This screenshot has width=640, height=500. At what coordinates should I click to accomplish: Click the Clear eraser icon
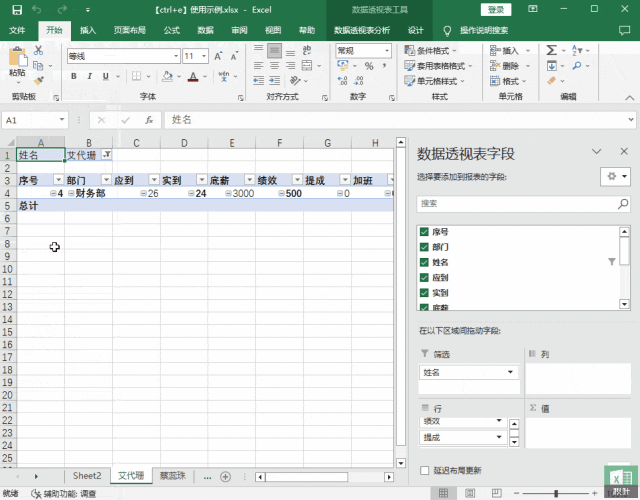tap(551, 81)
